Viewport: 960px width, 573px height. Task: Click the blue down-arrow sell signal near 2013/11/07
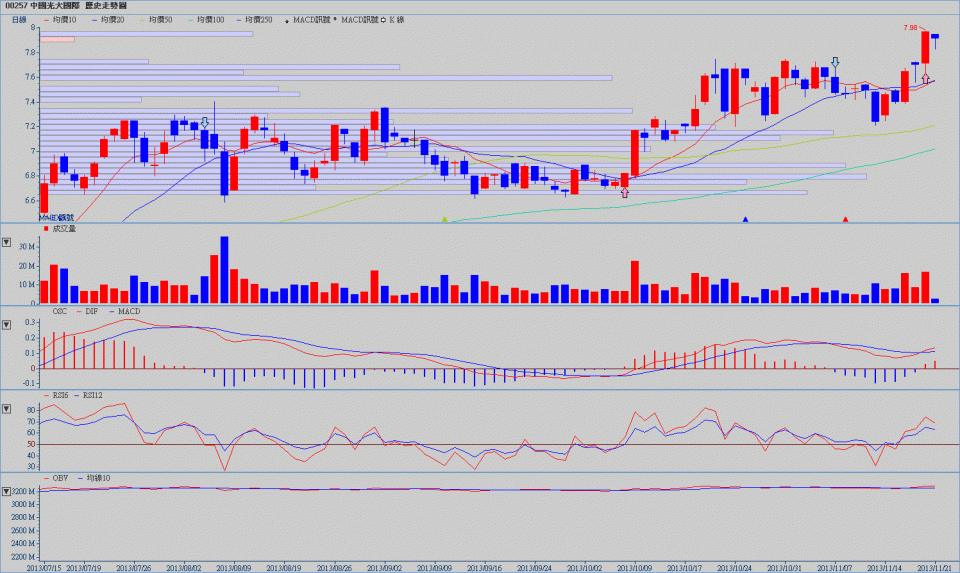point(835,63)
